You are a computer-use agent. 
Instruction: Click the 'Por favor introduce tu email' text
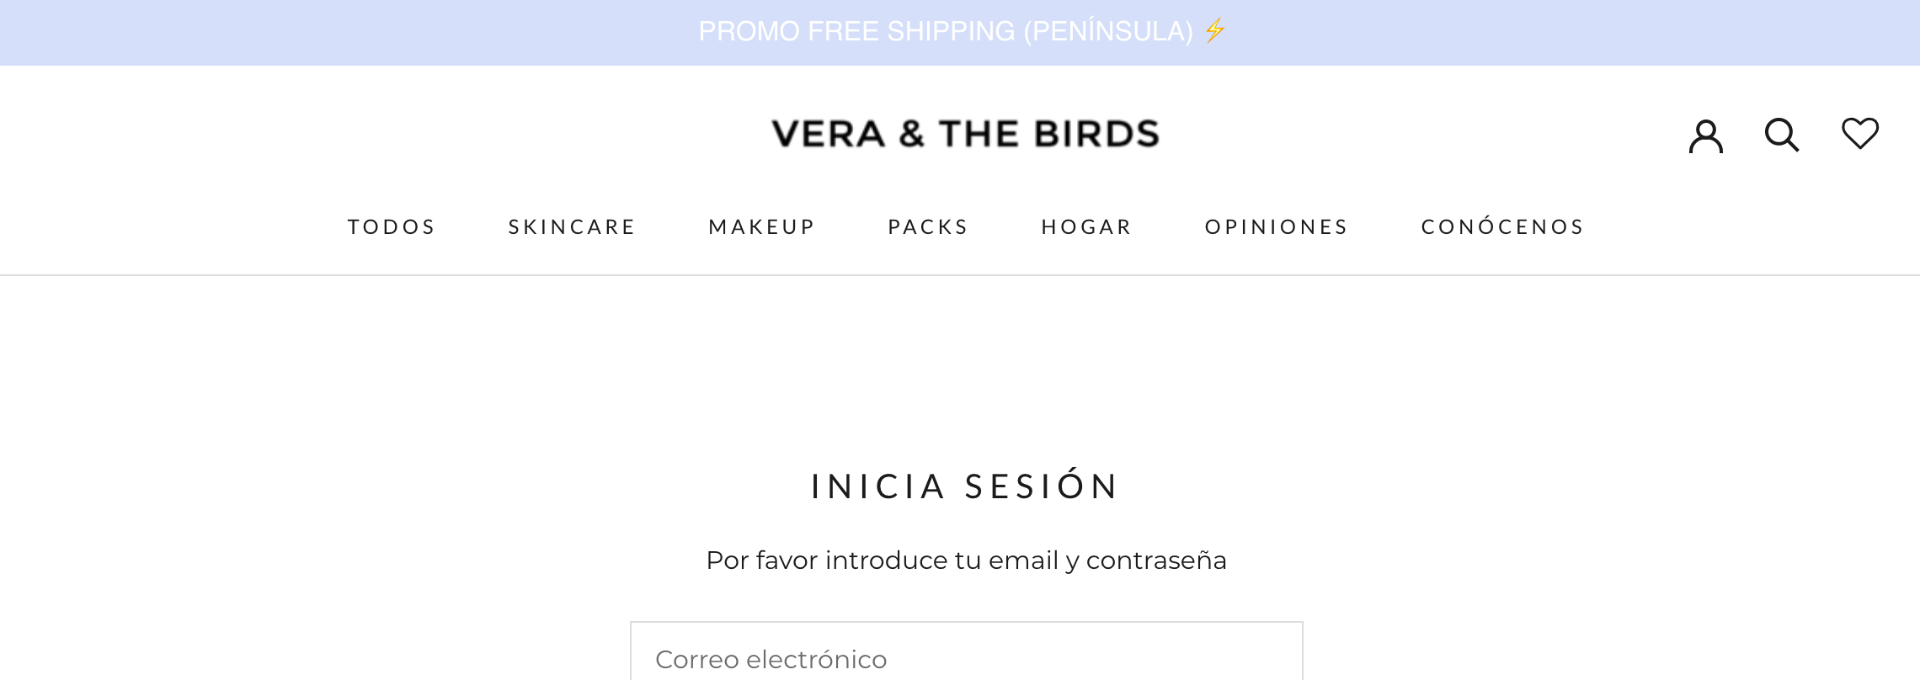pyautogui.click(x=965, y=560)
